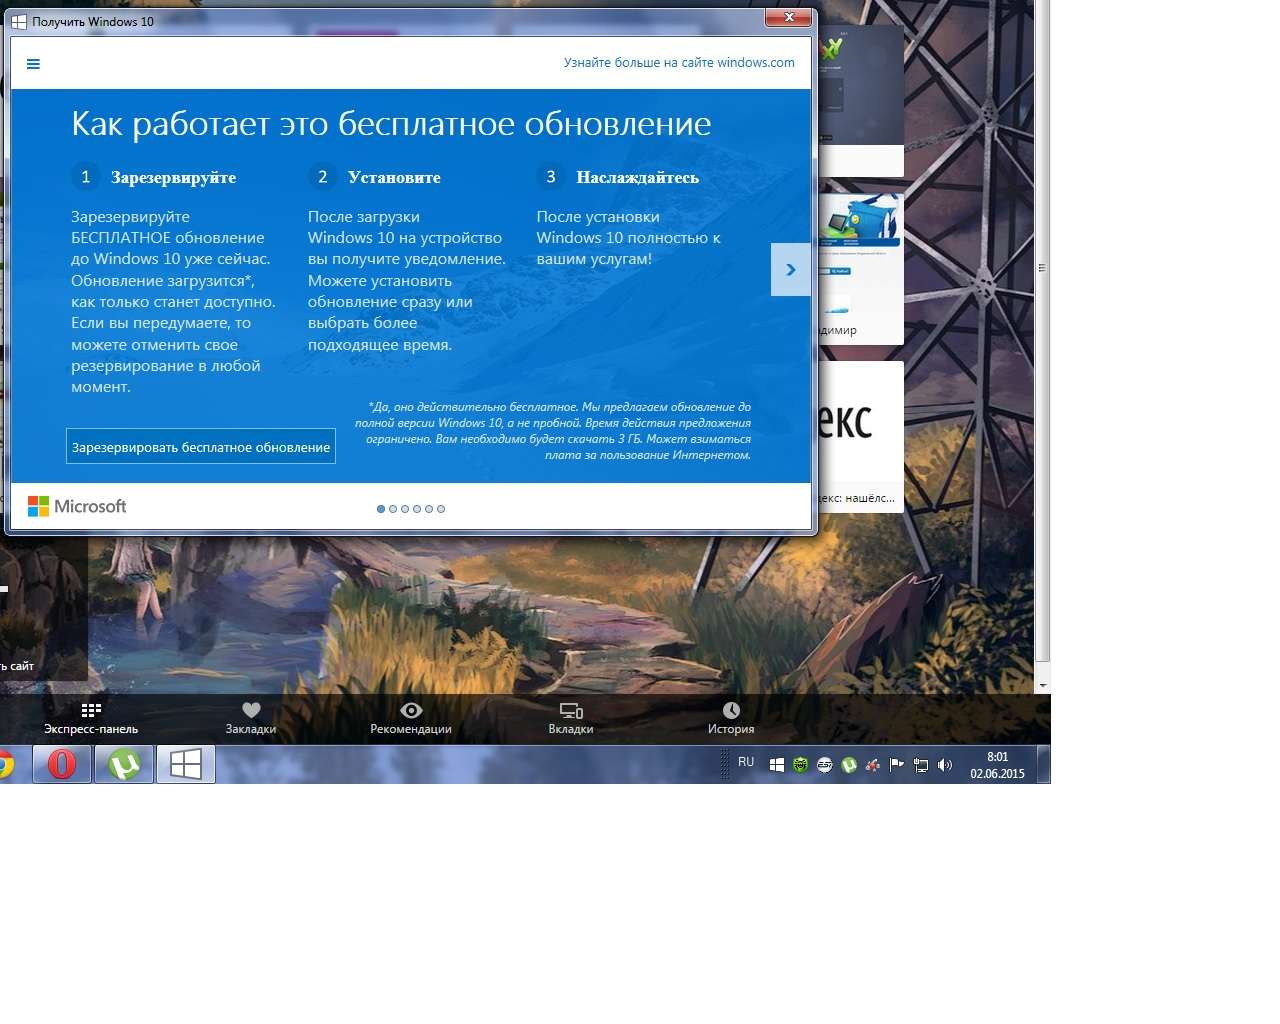Click the step heading 'Зарезервируйте'

(173, 178)
